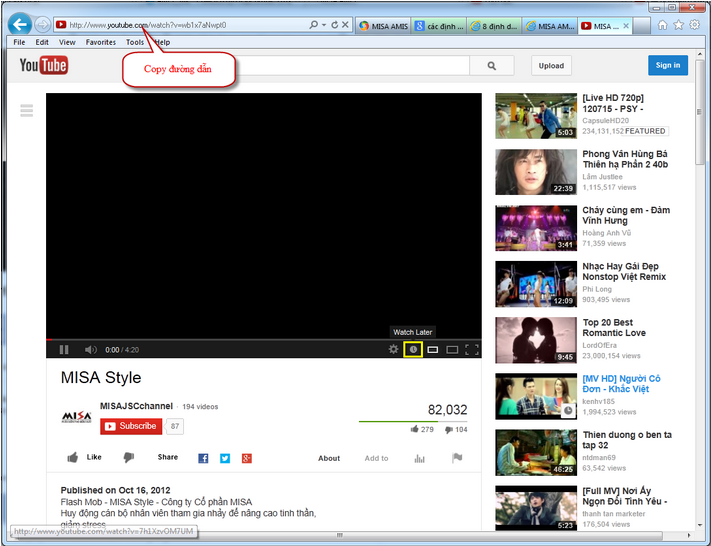The width and height of the screenshot is (711, 546).
Task: Mute the video volume speaker
Action: click(90, 350)
